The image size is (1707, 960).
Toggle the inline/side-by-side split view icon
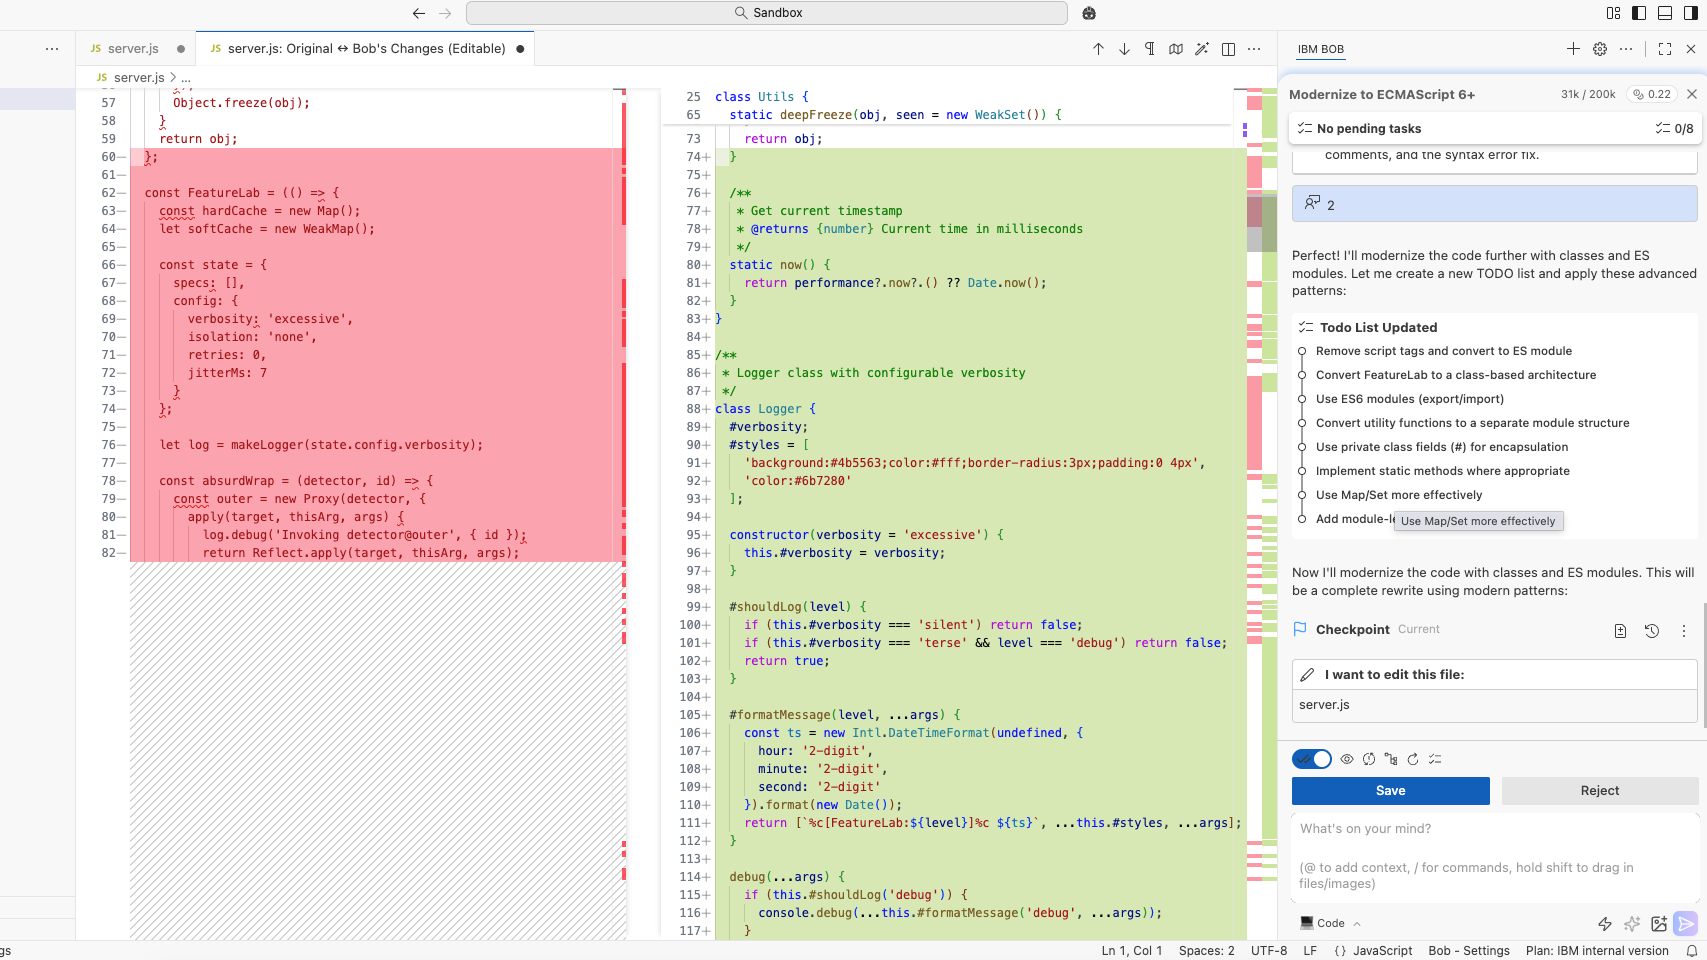pyautogui.click(x=1228, y=49)
